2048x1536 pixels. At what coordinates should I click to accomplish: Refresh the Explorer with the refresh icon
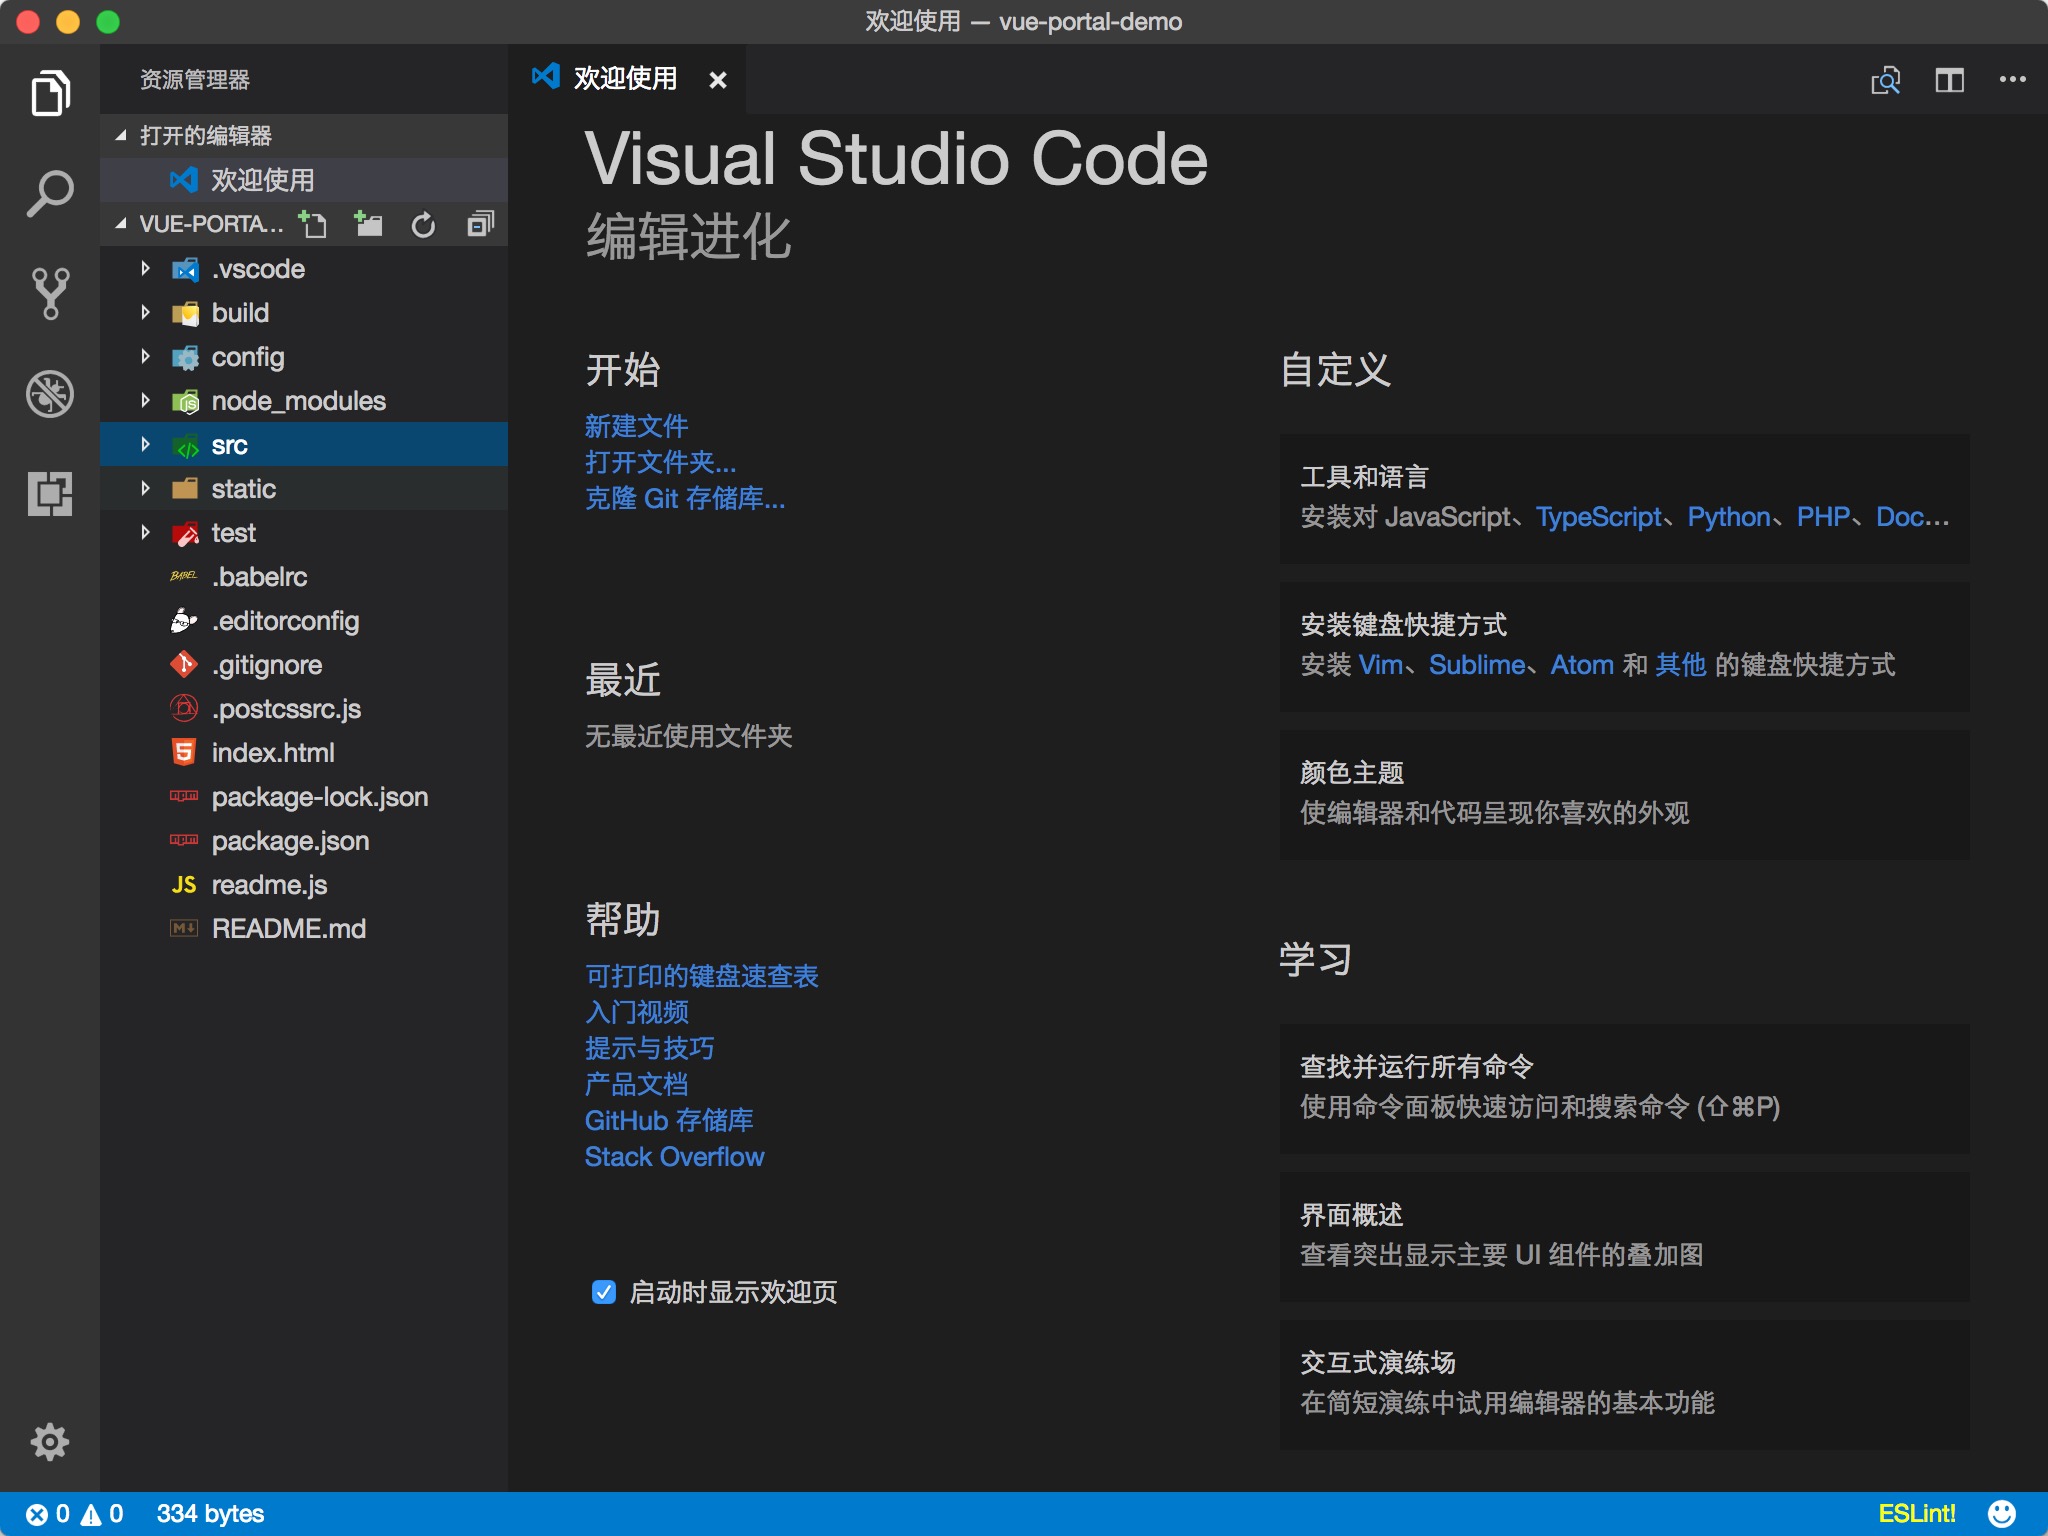coord(423,224)
